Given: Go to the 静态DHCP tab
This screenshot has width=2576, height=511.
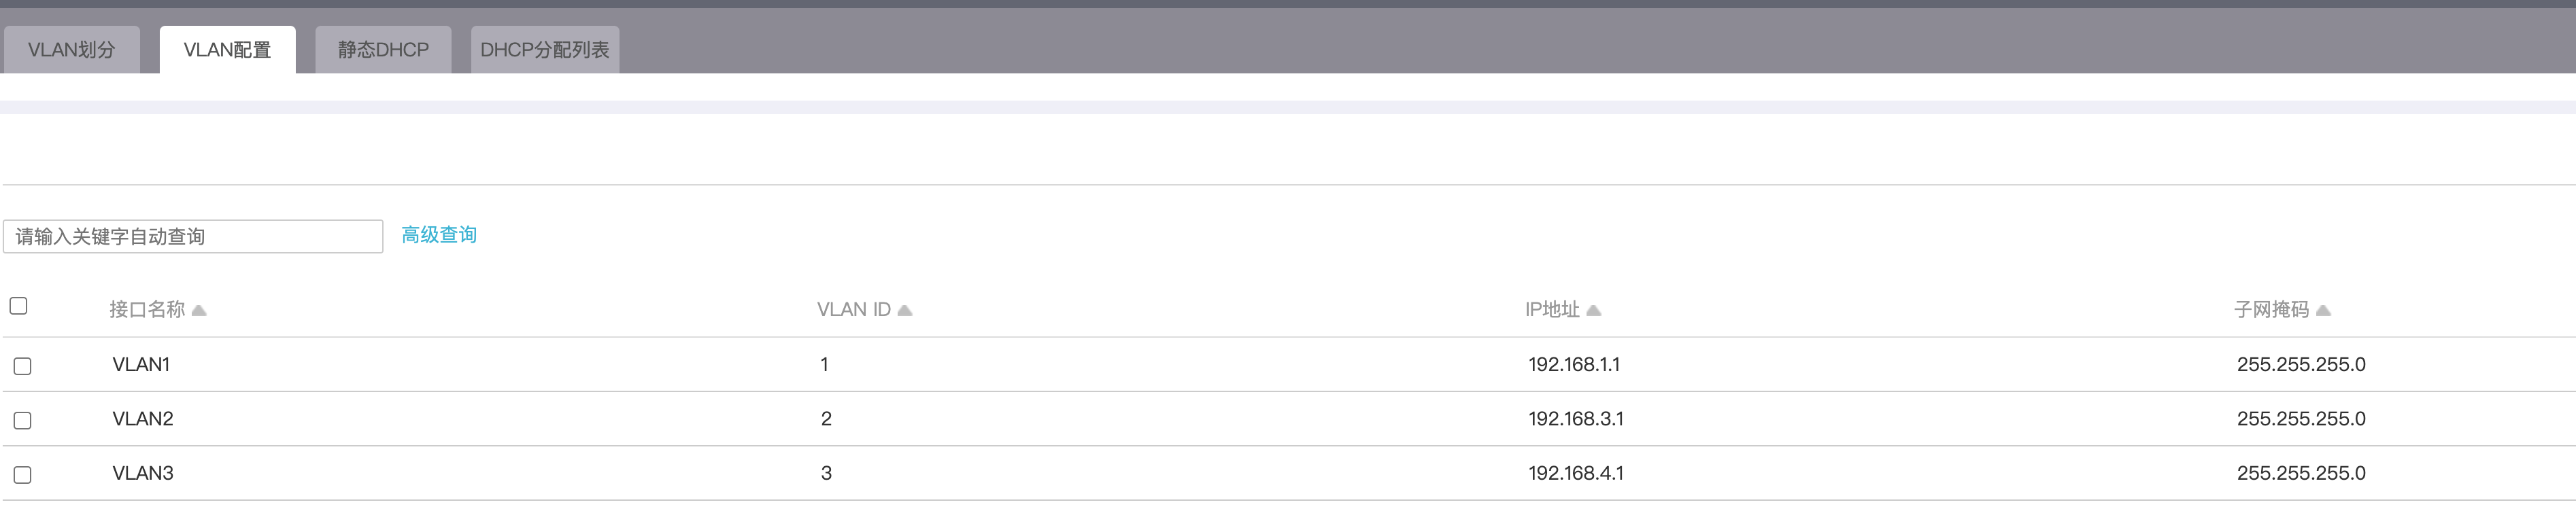Looking at the screenshot, I should point(383,50).
